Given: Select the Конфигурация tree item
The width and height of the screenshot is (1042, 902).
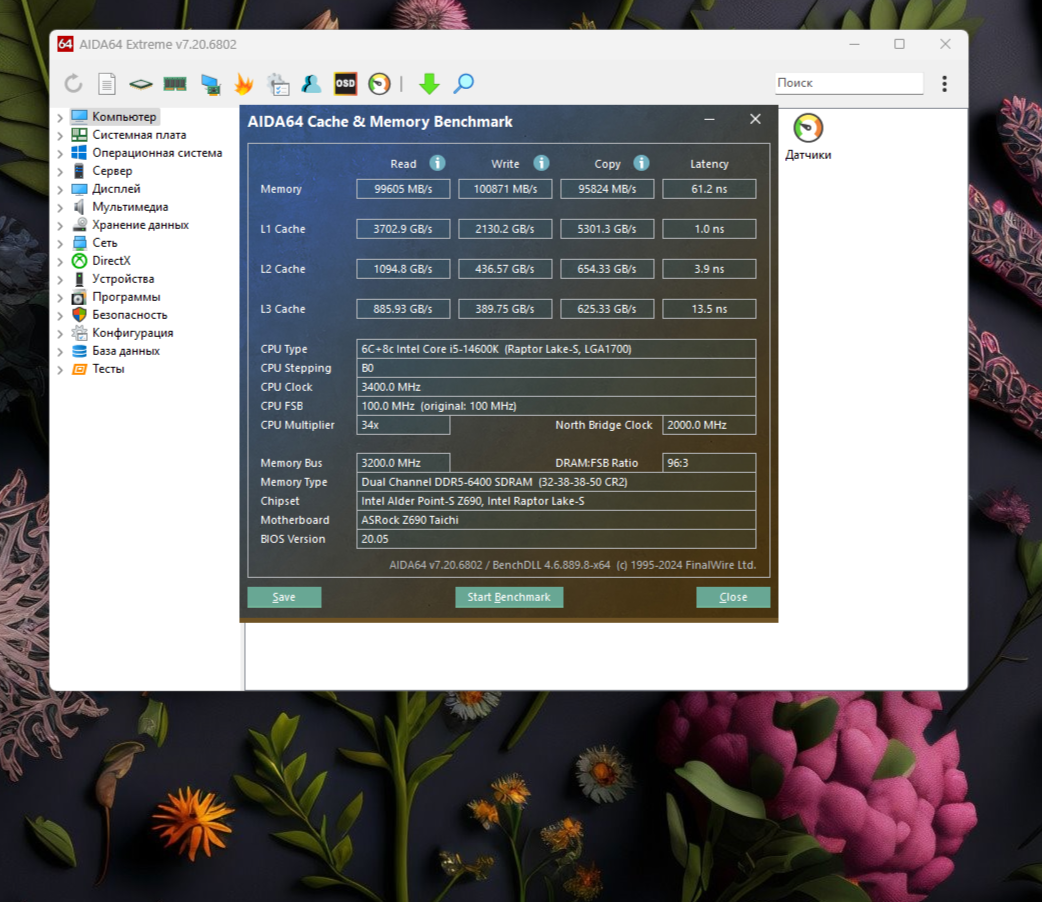Looking at the screenshot, I should click(x=133, y=332).
